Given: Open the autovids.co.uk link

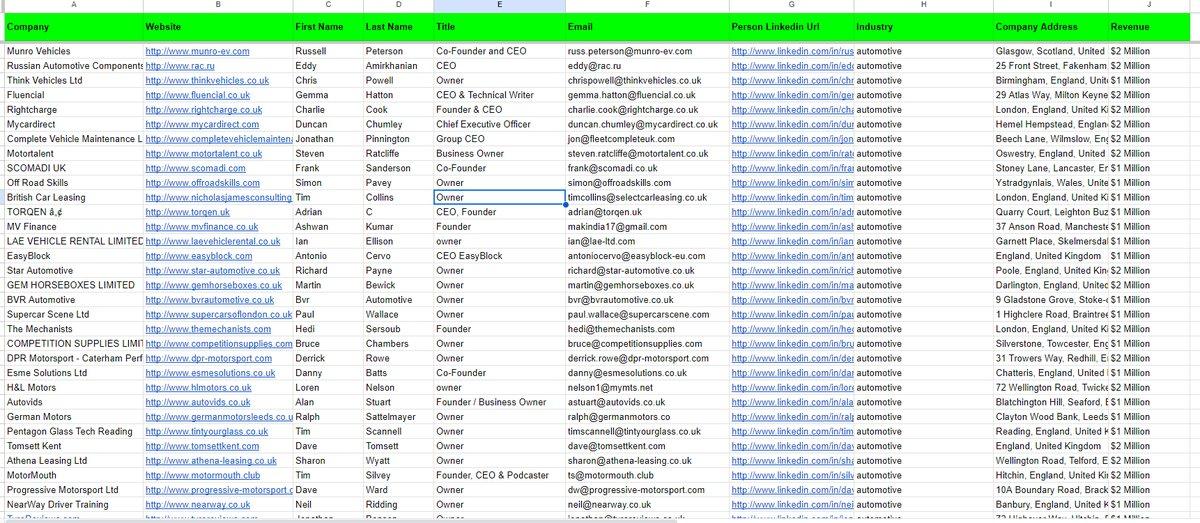Looking at the screenshot, I should [x=197, y=402].
